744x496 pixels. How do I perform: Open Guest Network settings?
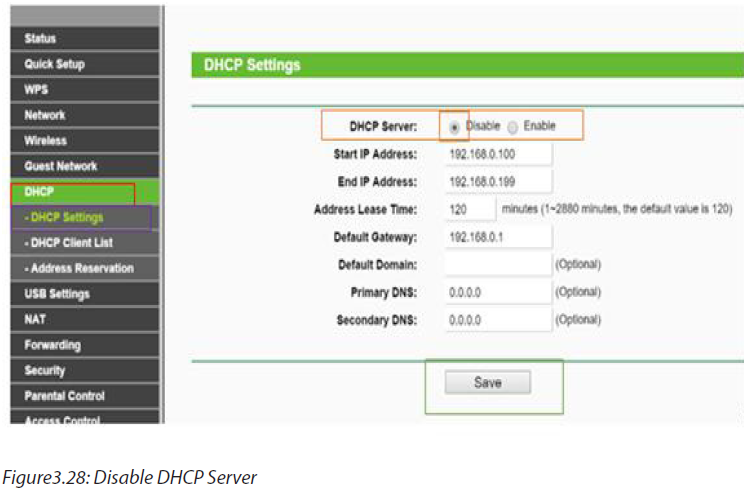pos(85,166)
